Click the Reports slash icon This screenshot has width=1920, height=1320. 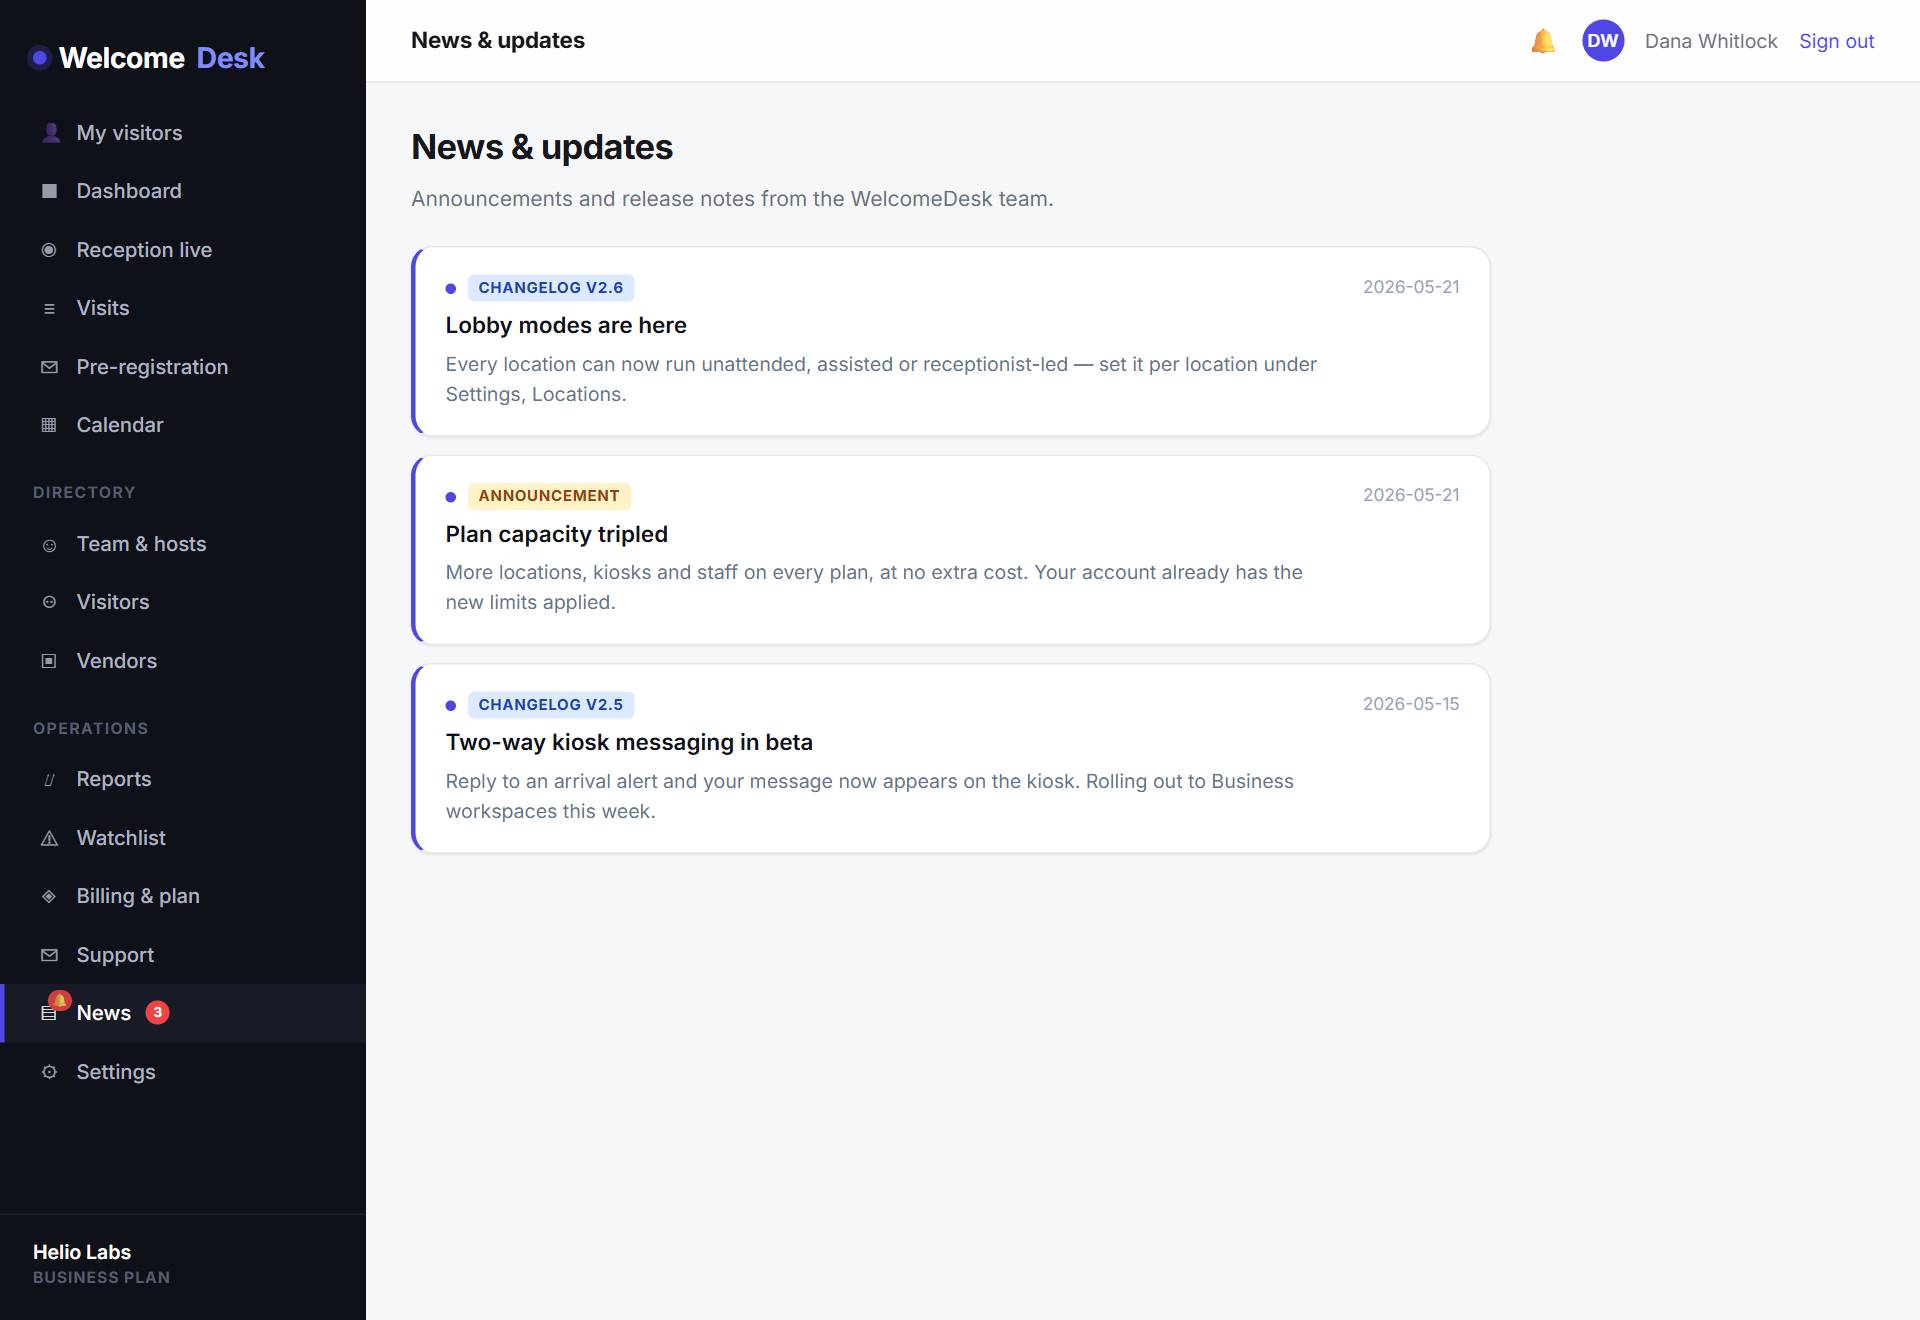[49, 779]
